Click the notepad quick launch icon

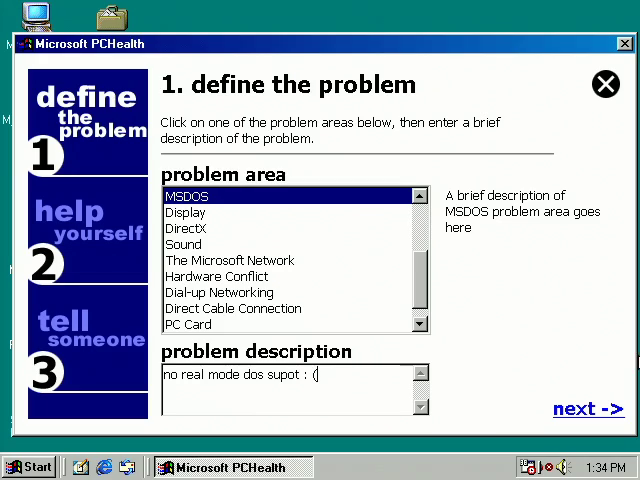(x=81, y=467)
